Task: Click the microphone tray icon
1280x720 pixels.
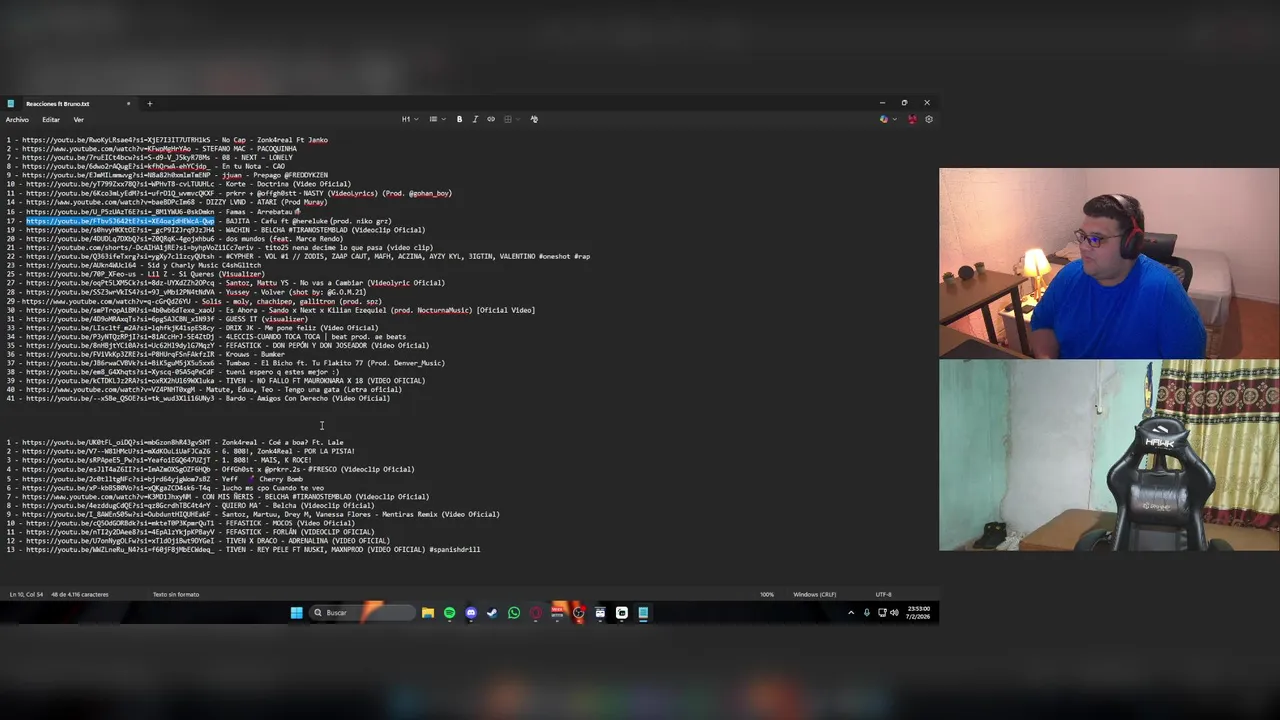Action: pos(867,613)
